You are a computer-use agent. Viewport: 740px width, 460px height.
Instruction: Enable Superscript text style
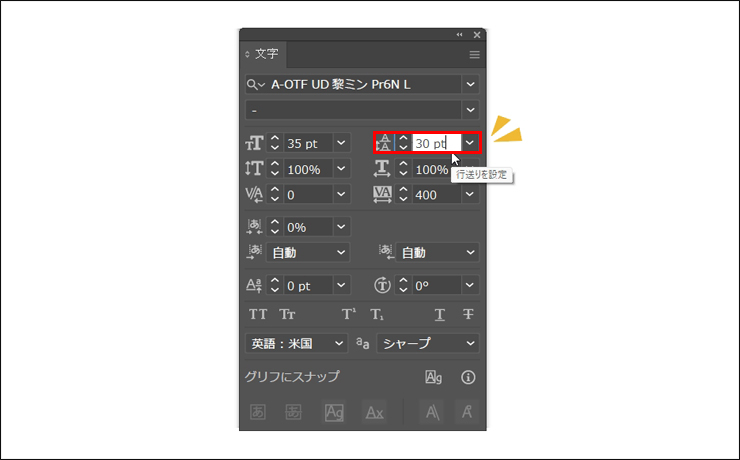click(348, 314)
